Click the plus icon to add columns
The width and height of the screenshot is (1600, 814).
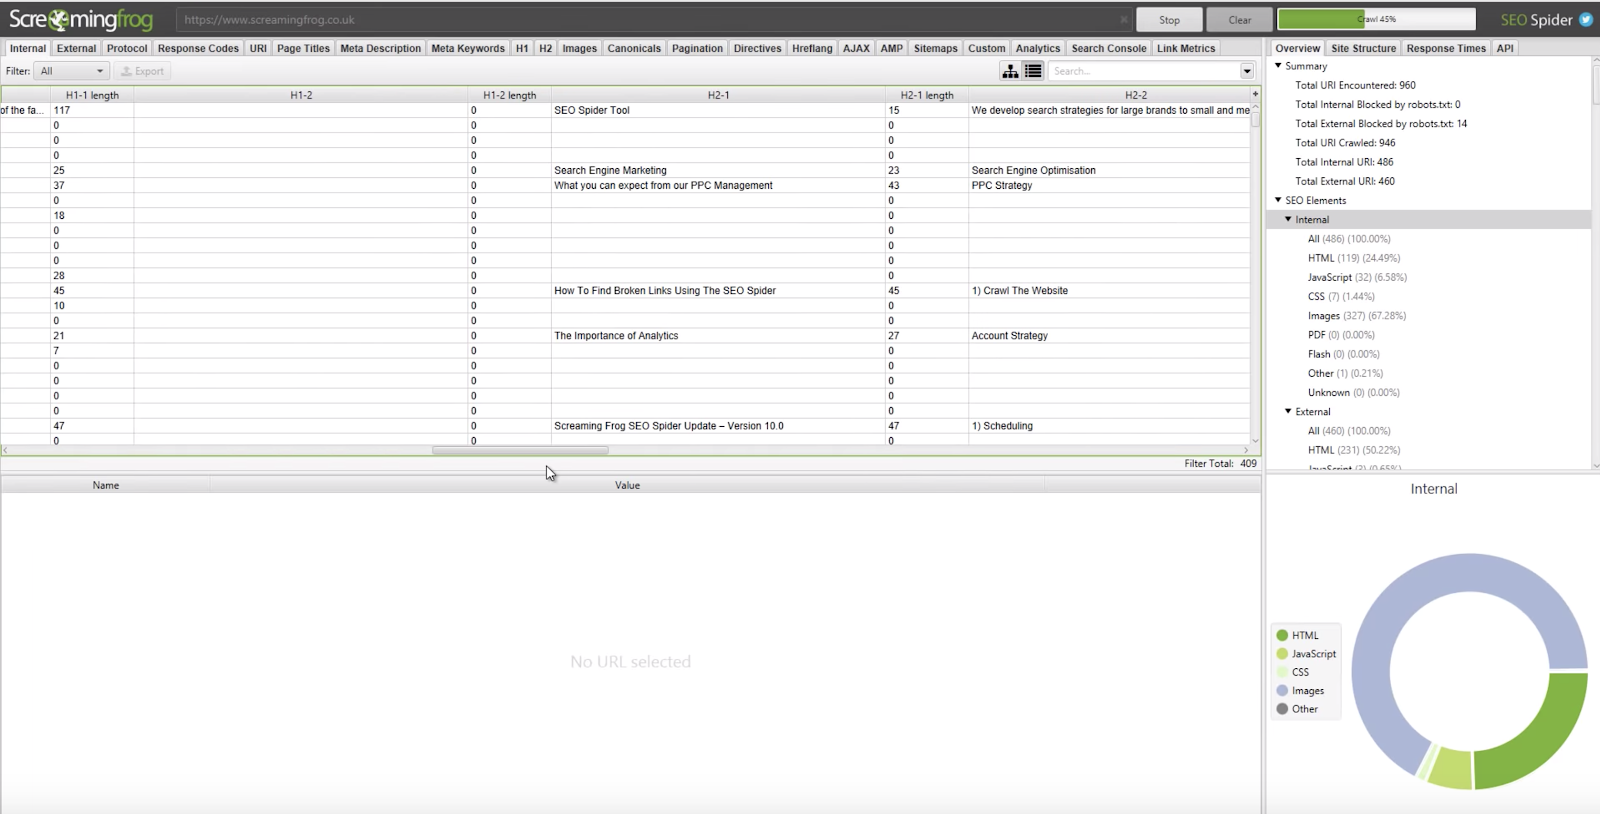pyautogui.click(x=1255, y=94)
